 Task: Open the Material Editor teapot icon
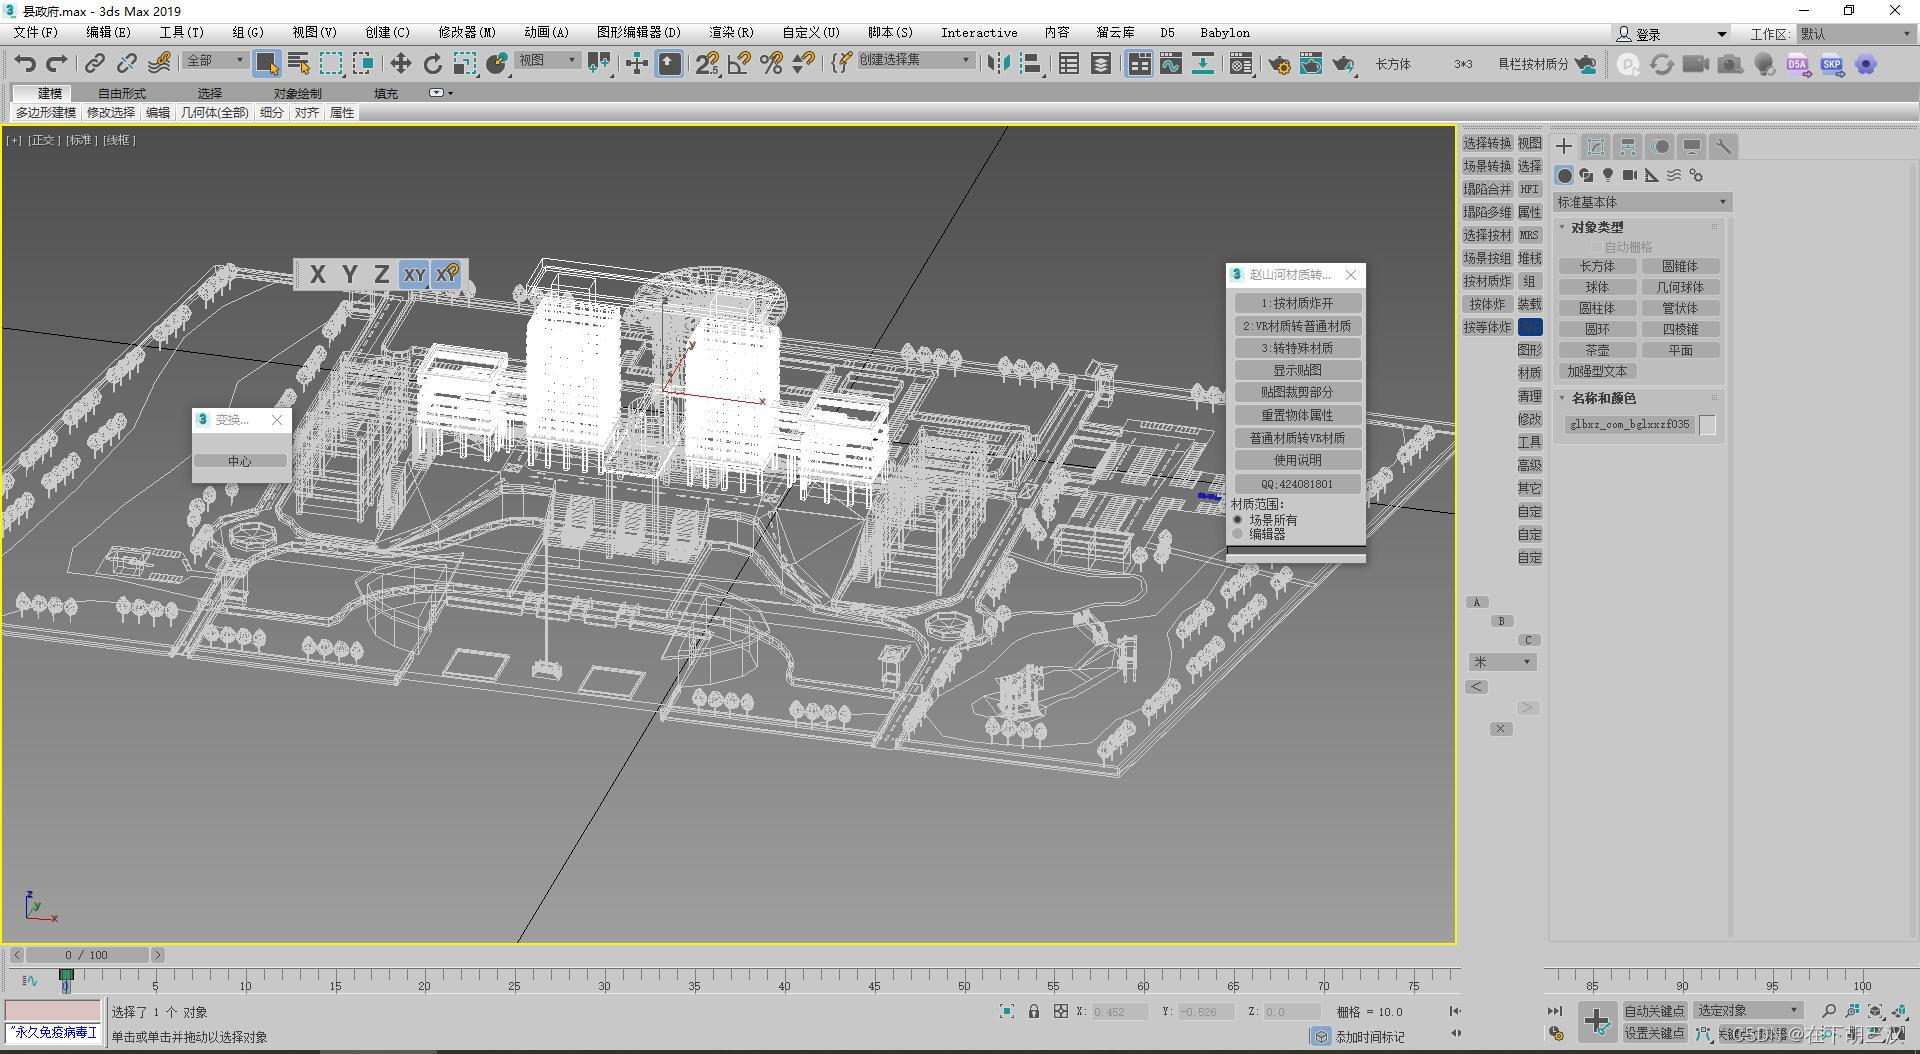pos(1241,64)
